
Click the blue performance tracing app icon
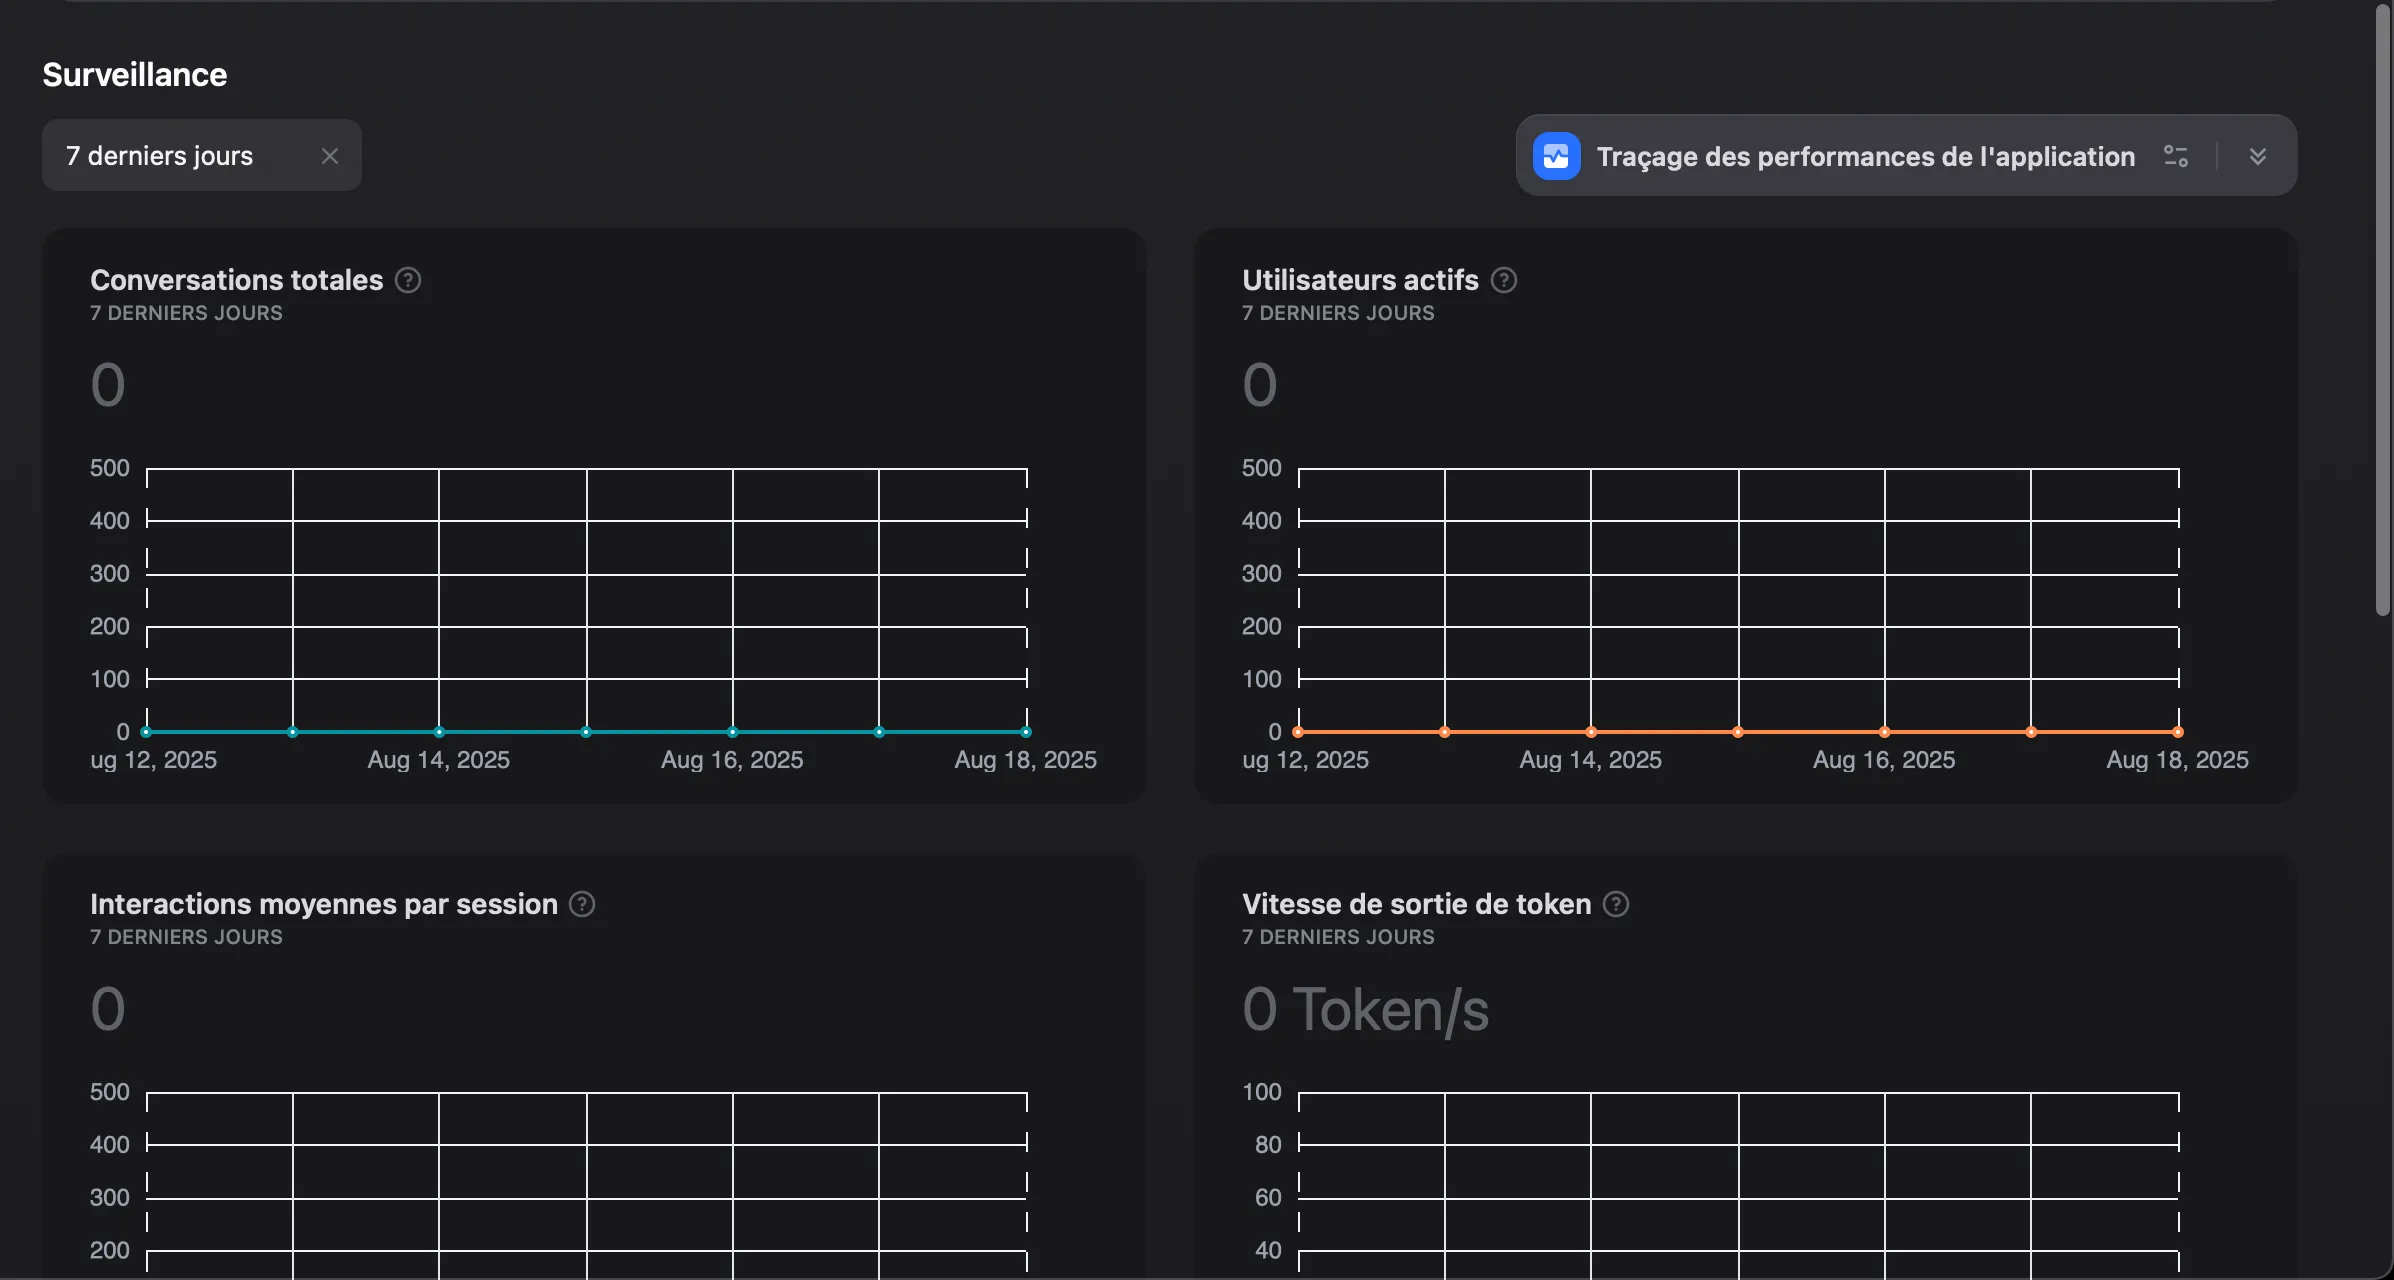(x=1556, y=155)
